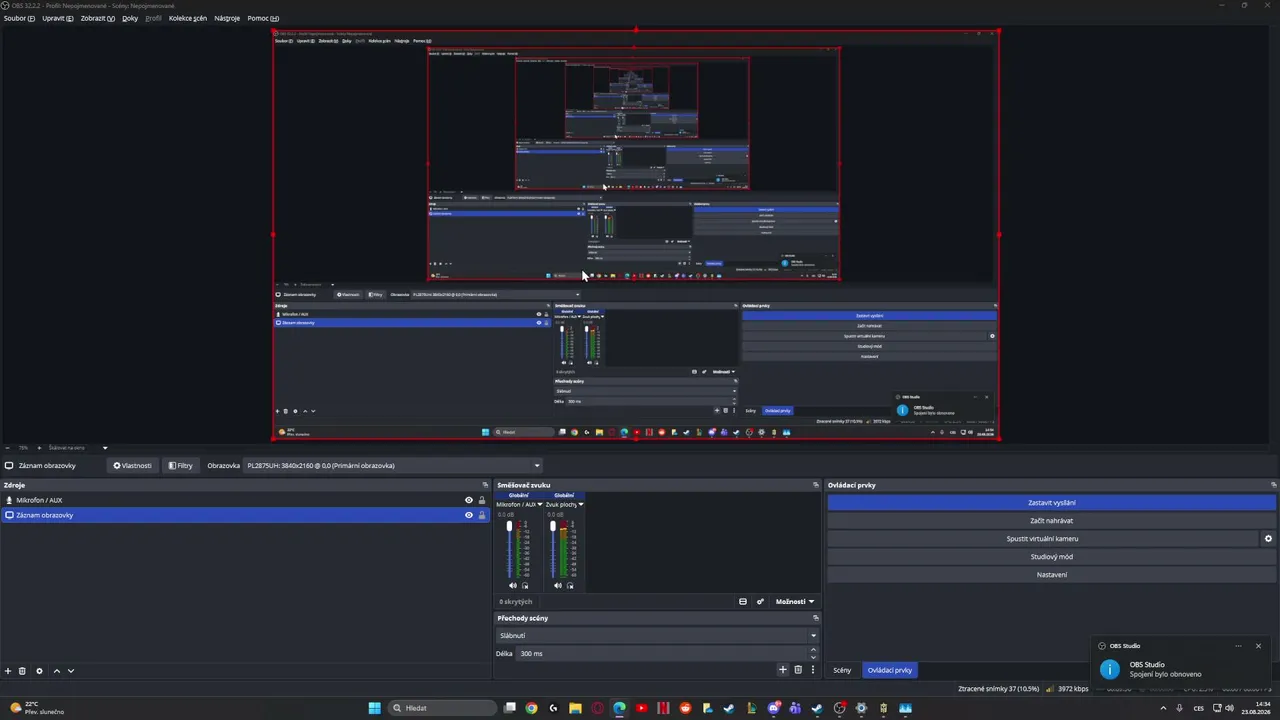Switch to the Ovládací prvky tab
The image size is (1280, 720).
890,670
